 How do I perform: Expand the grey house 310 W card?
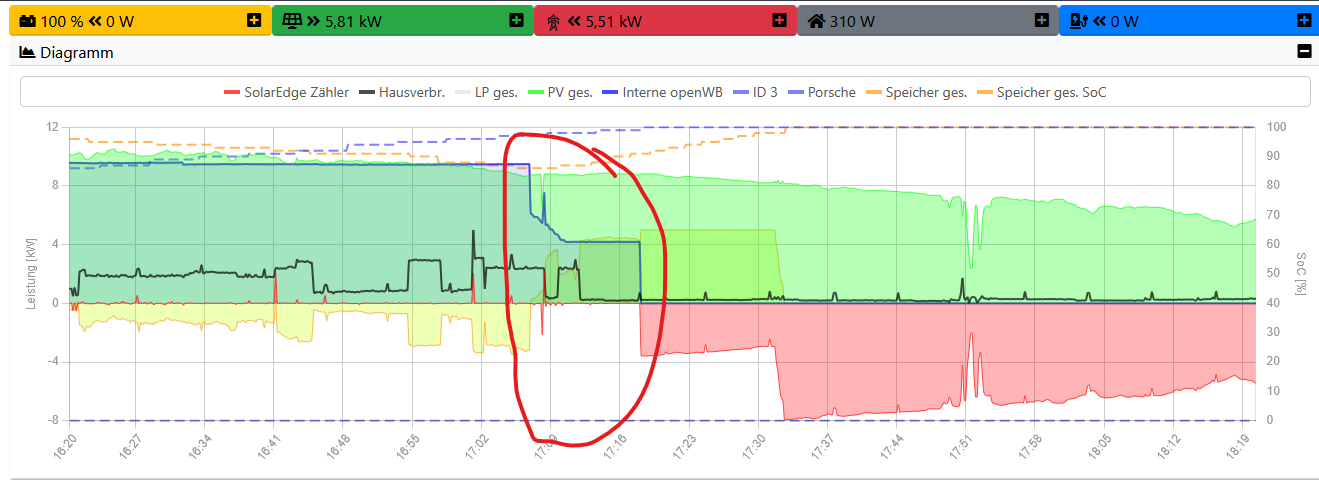[x=1041, y=20]
